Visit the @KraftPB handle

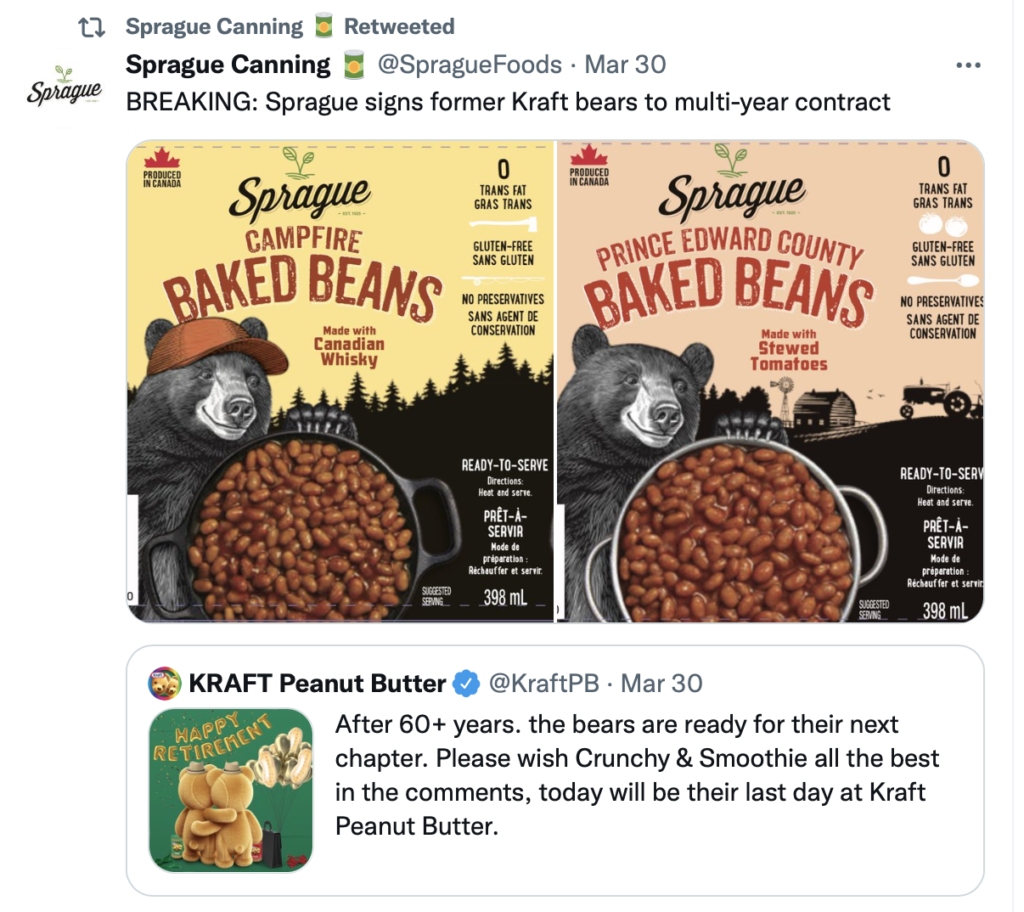pyautogui.click(x=543, y=684)
